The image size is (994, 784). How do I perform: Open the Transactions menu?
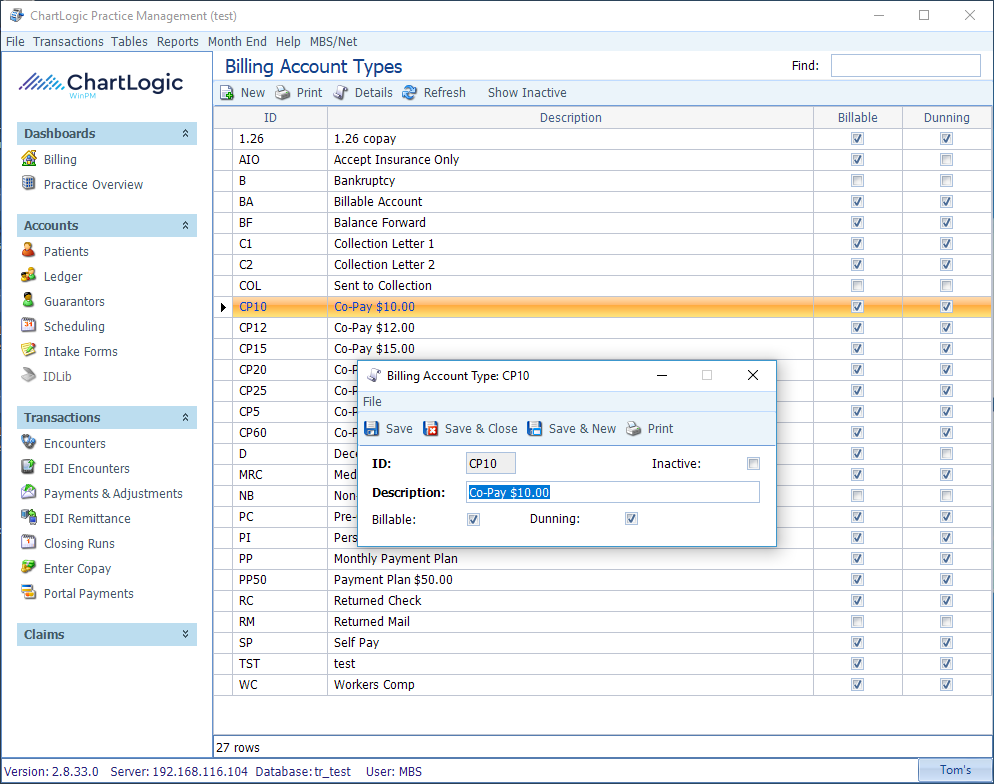(68, 42)
